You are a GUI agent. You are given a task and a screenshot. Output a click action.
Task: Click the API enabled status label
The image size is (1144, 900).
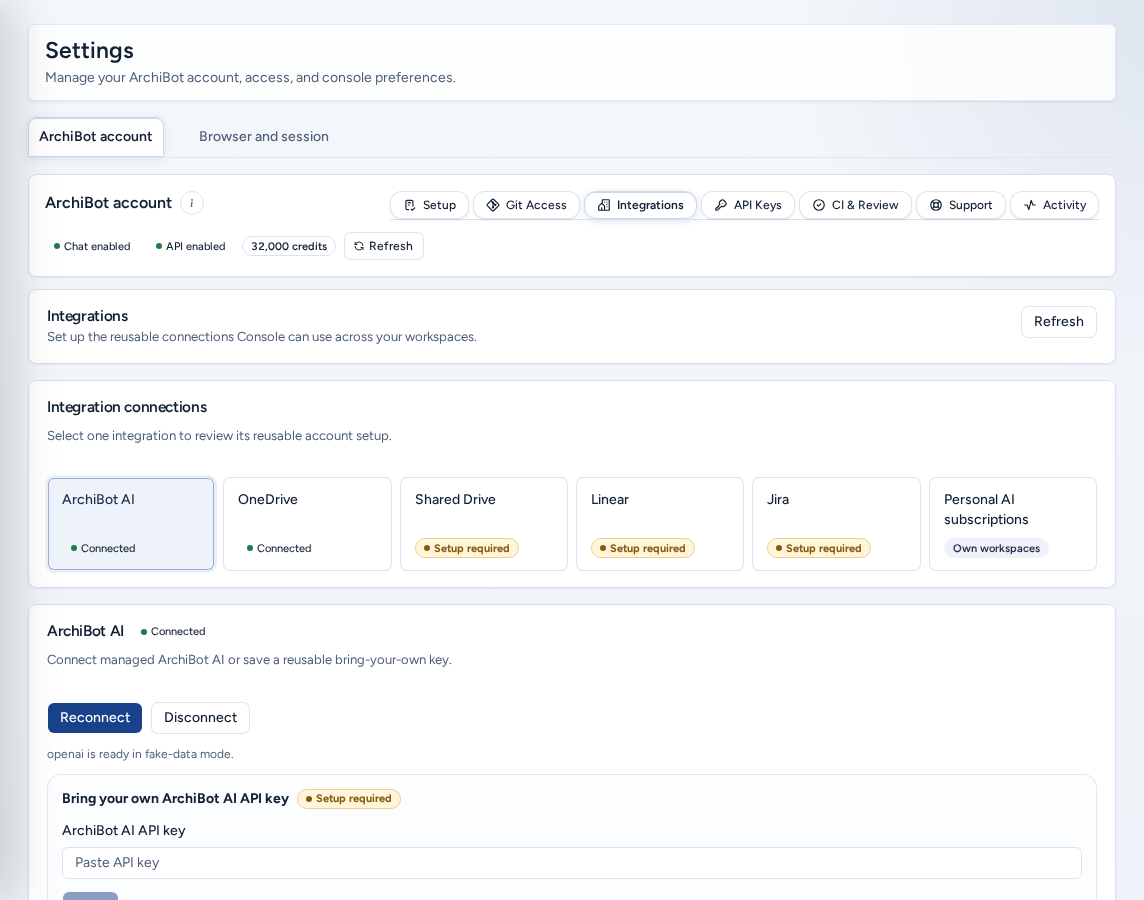(x=190, y=246)
